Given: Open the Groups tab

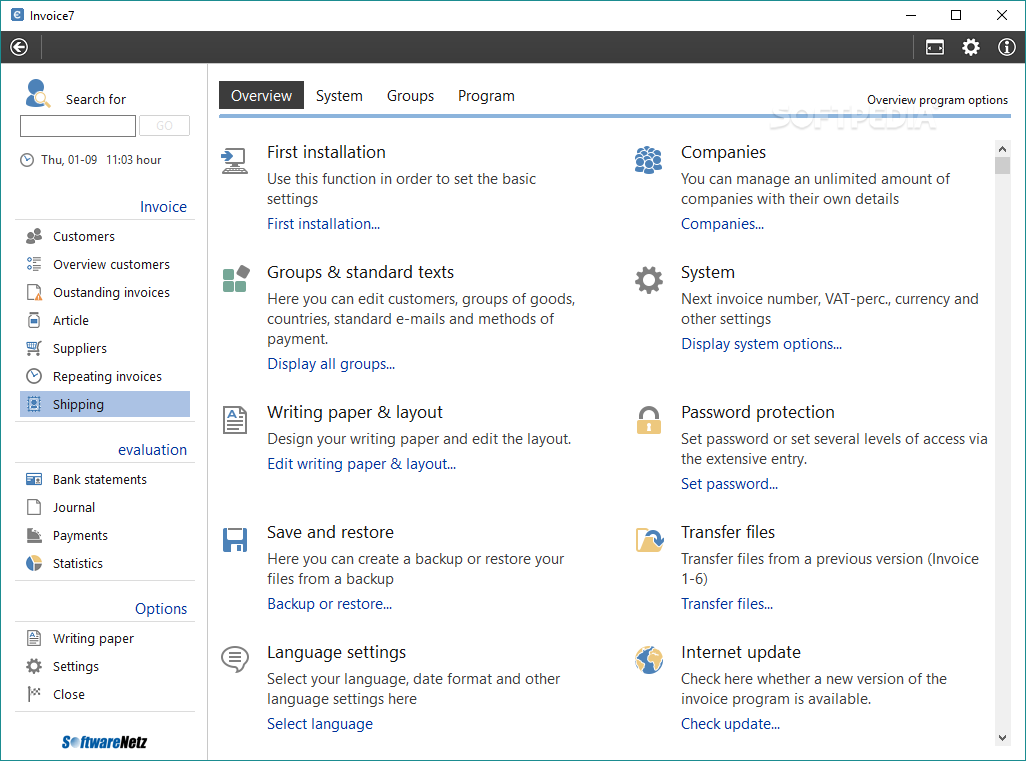Looking at the screenshot, I should coord(410,96).
